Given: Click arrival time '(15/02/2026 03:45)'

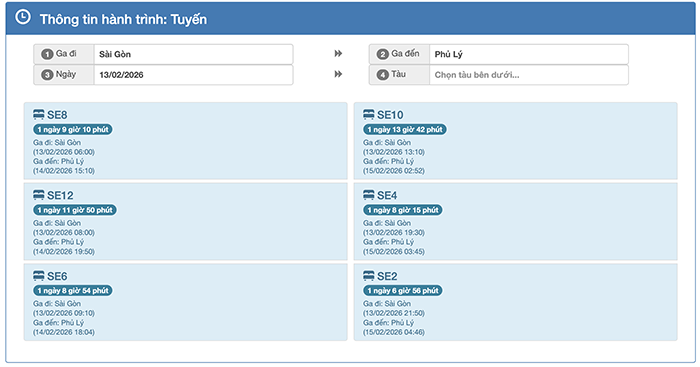Looking at the screenshot, I should pyautogui.click(x=394, y=251).
